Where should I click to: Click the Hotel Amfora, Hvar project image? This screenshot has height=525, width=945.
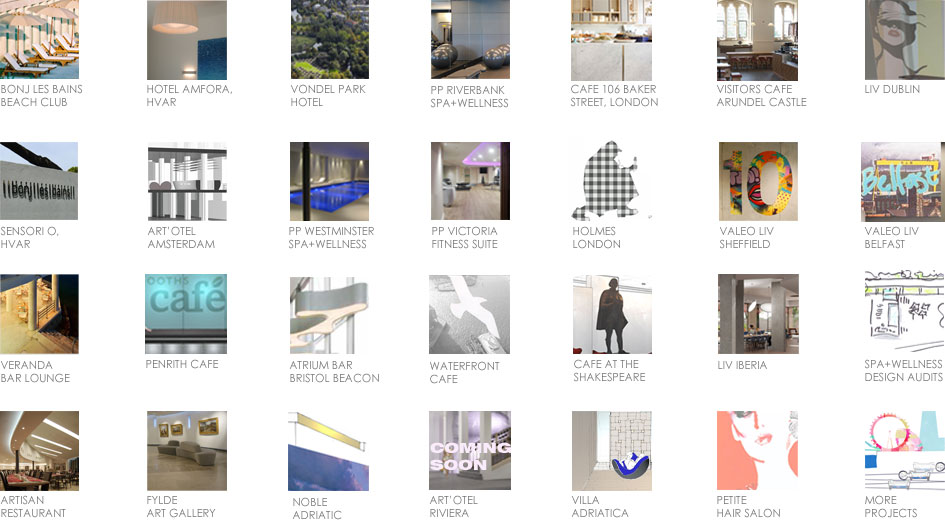pyautogui.click(x=186, y=40)
